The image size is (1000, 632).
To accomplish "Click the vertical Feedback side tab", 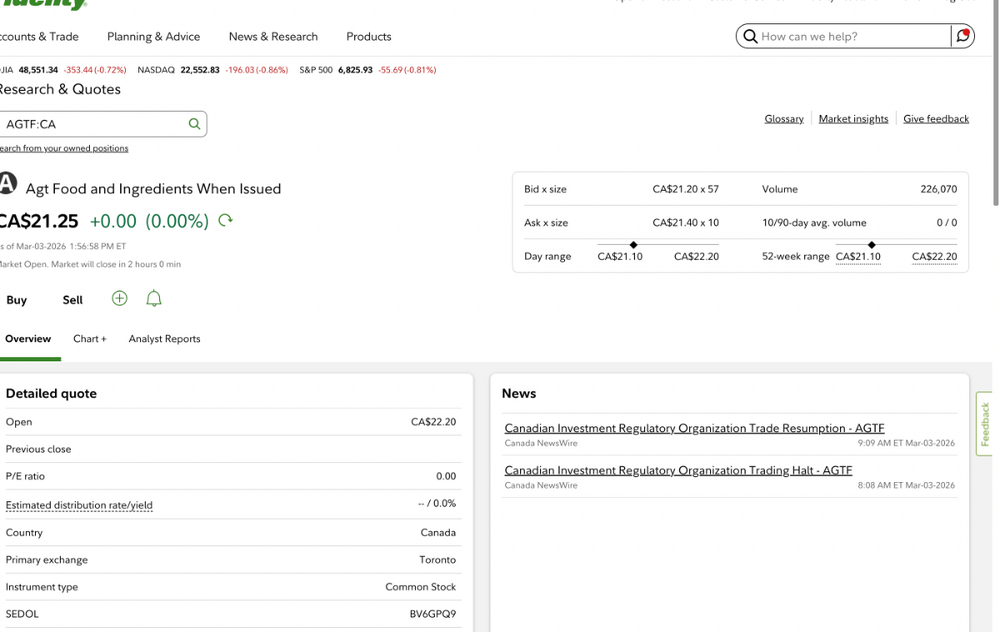I will 985,423.
